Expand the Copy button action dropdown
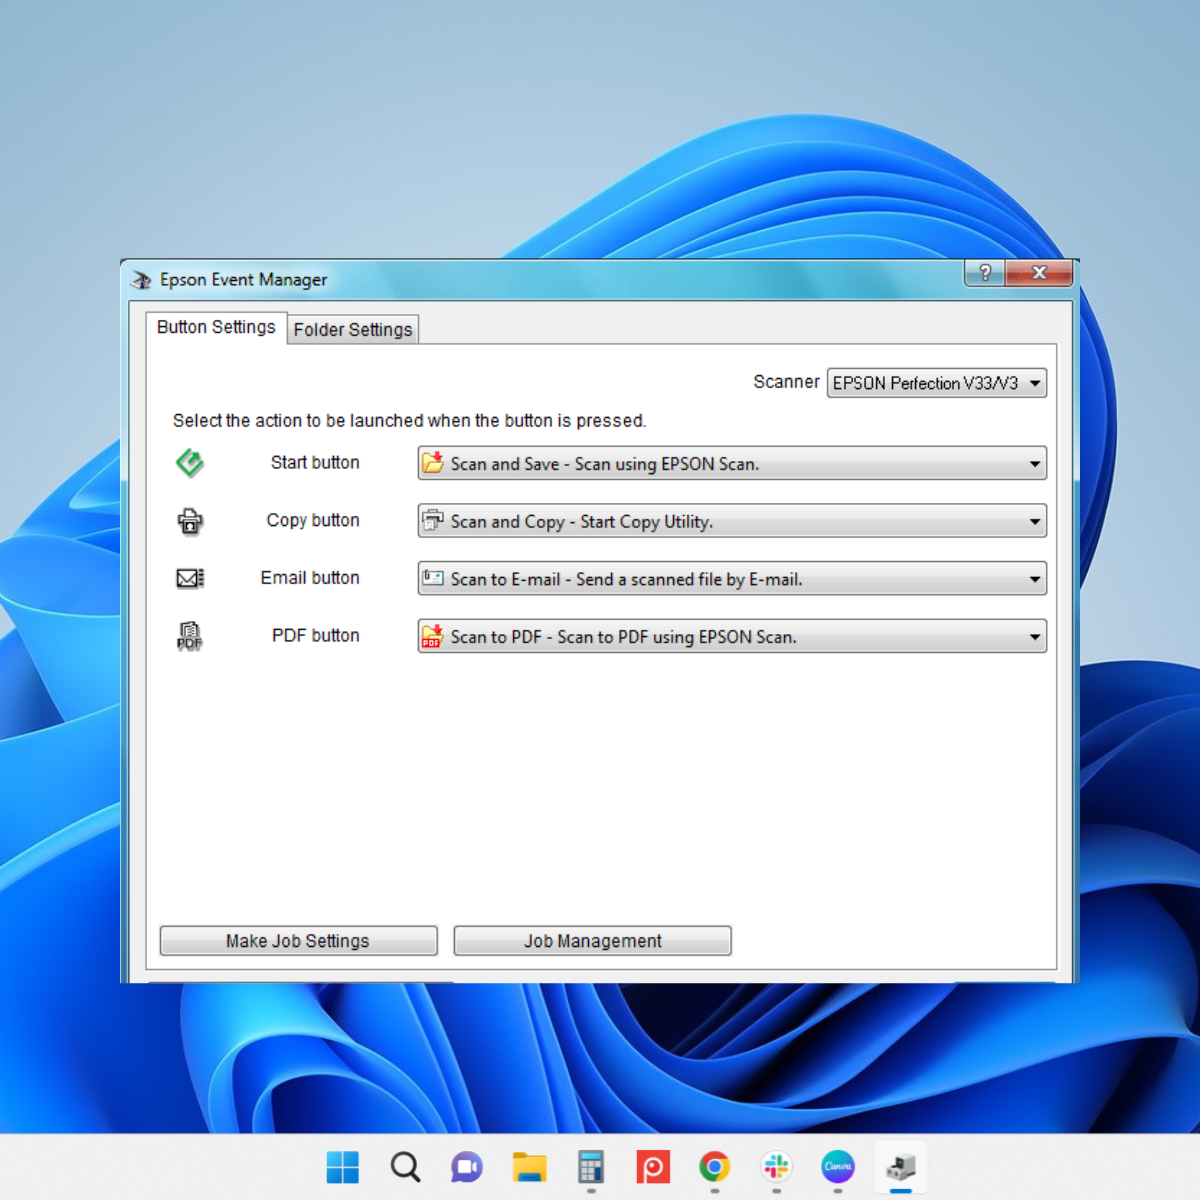Screen dimensions: 1200x1200 coord(732,521)
